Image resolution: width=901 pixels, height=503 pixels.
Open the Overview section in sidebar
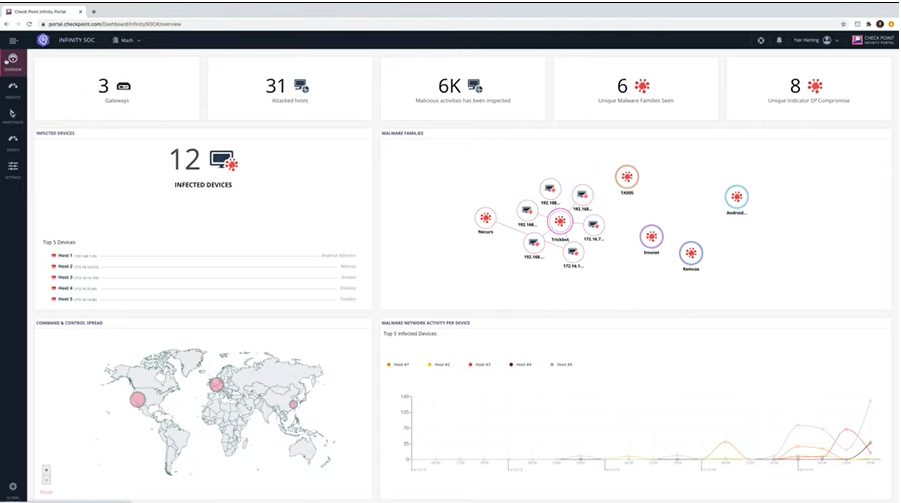click(13, 61)
